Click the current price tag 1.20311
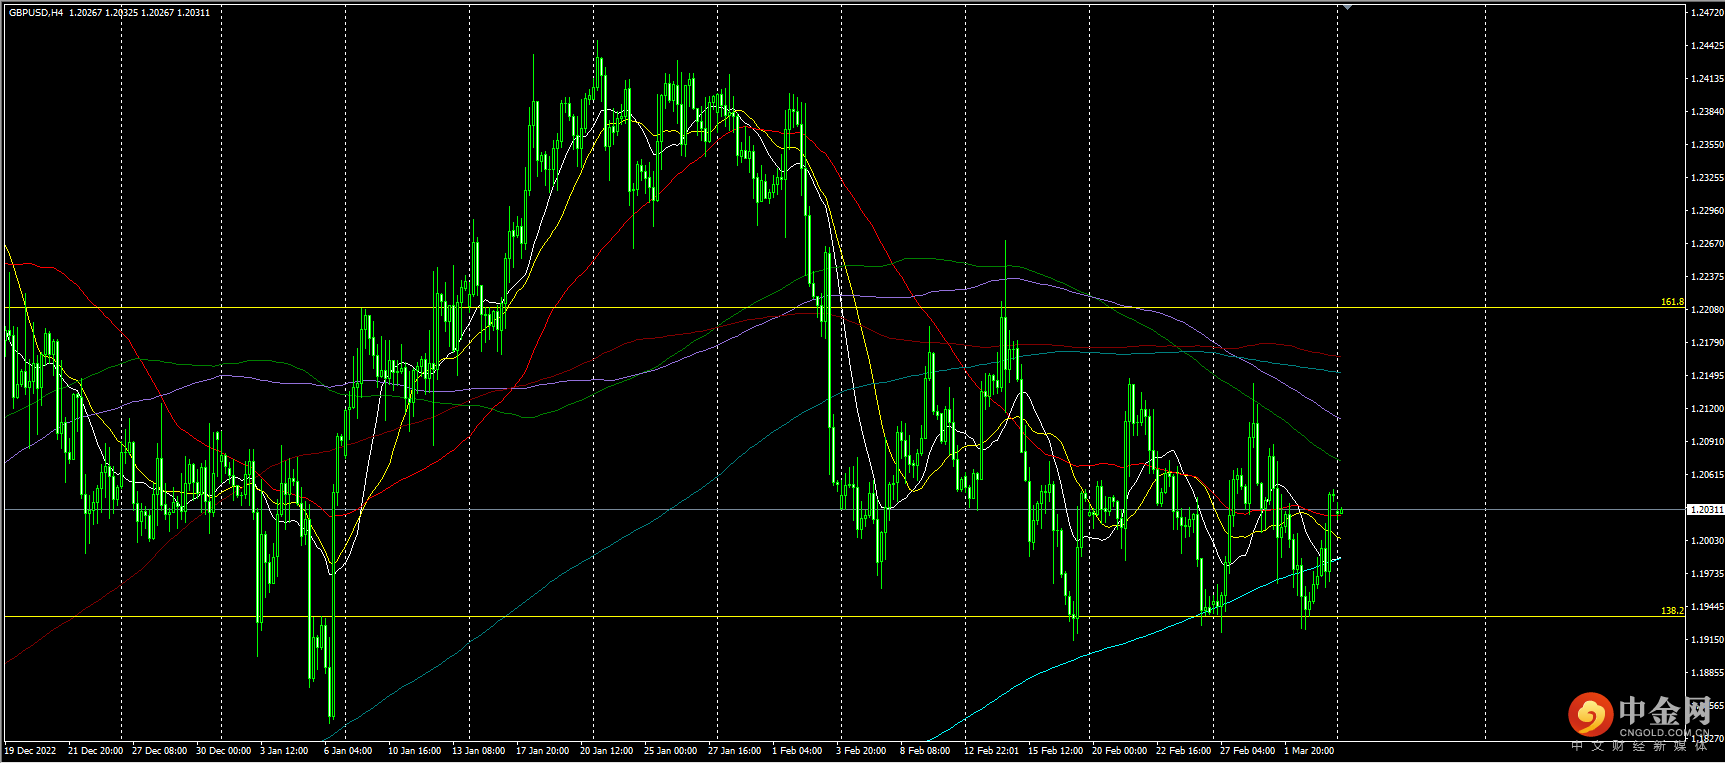Screen dimensions: 1725x764 coord(1706,509)
